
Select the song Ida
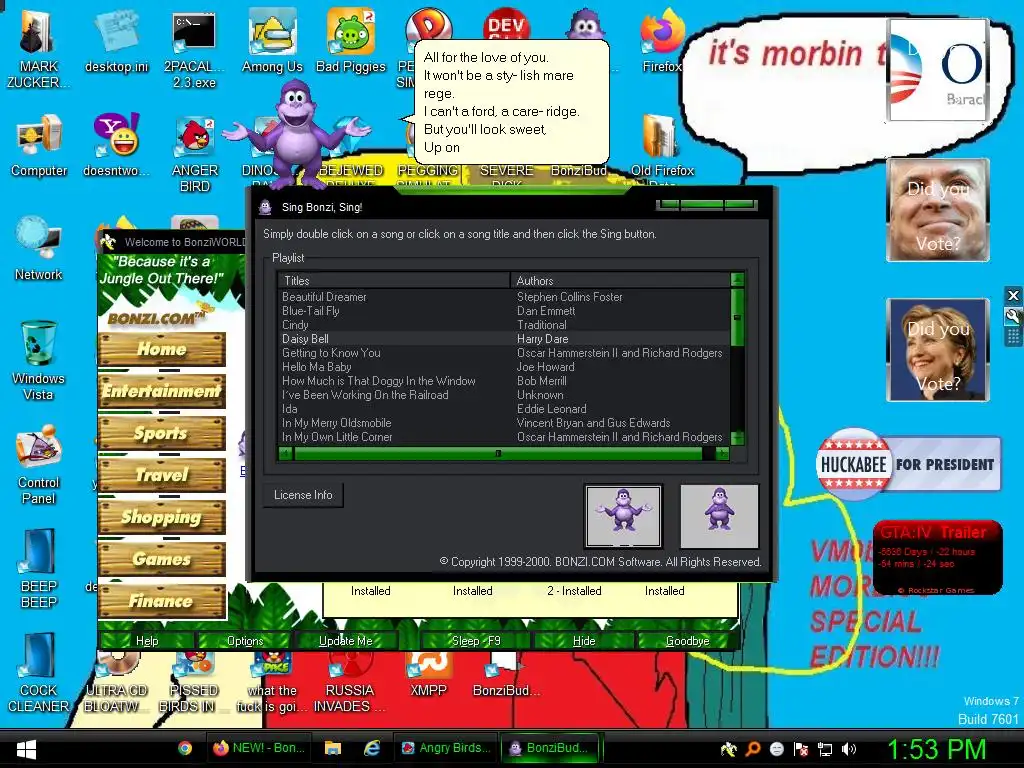coord(504,409)
